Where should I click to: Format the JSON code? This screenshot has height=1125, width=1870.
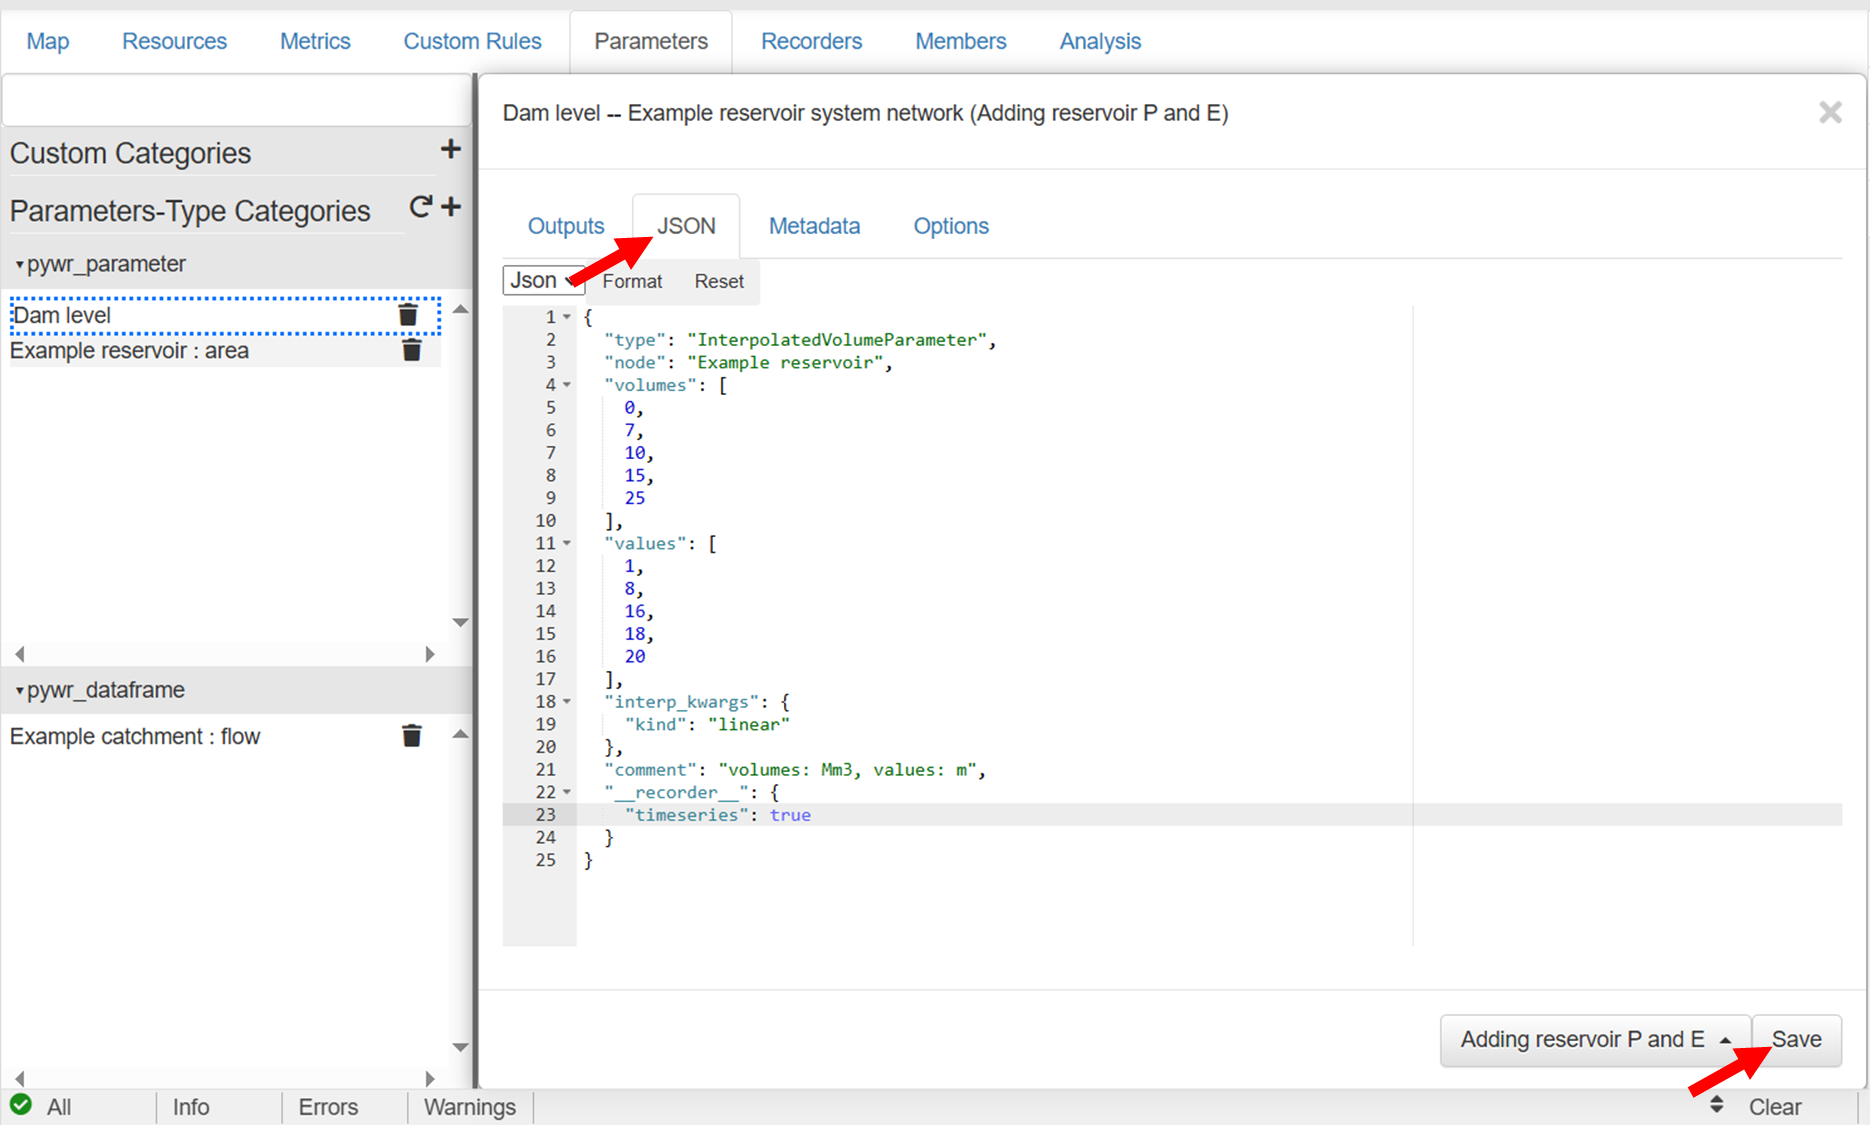coord(632,282)
